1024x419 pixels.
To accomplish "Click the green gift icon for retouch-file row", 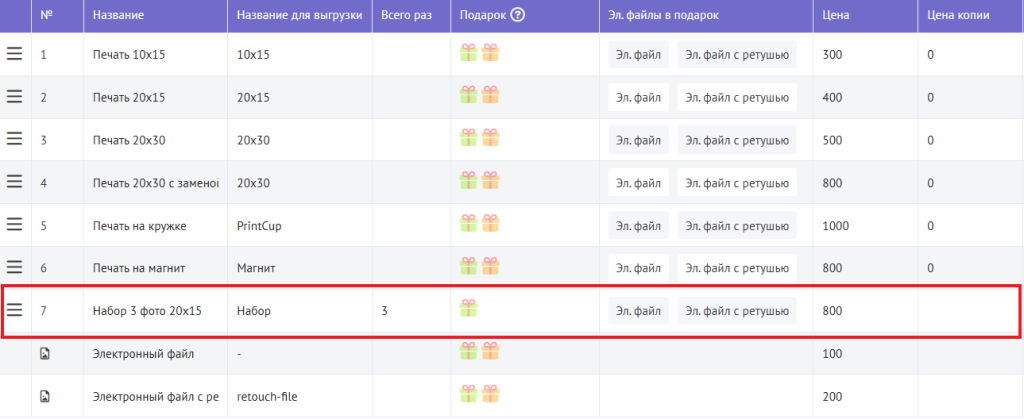I will pos(469,395).
